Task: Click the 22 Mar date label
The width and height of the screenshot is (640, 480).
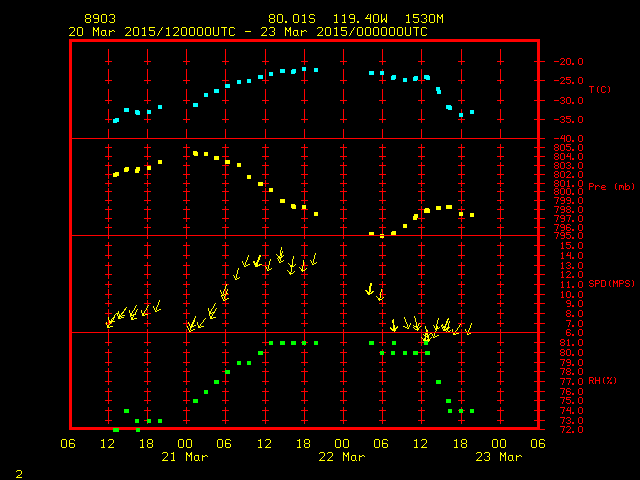Action: click(x=342, y=457)
